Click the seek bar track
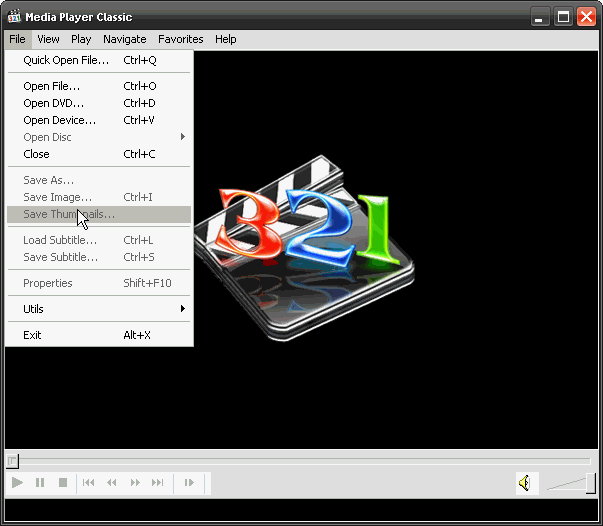Image resolution: width=603 pixels, height=526 pixels. point(304,461)
